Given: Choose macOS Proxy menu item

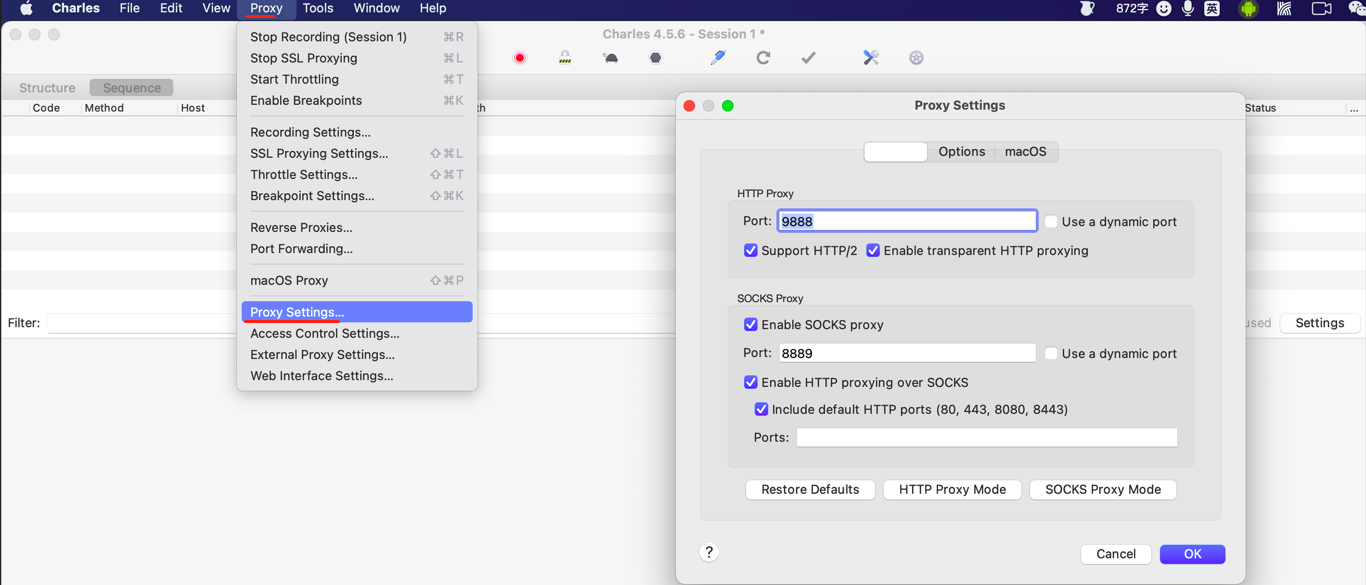Looking at the screenshot, I should point(357,281).
